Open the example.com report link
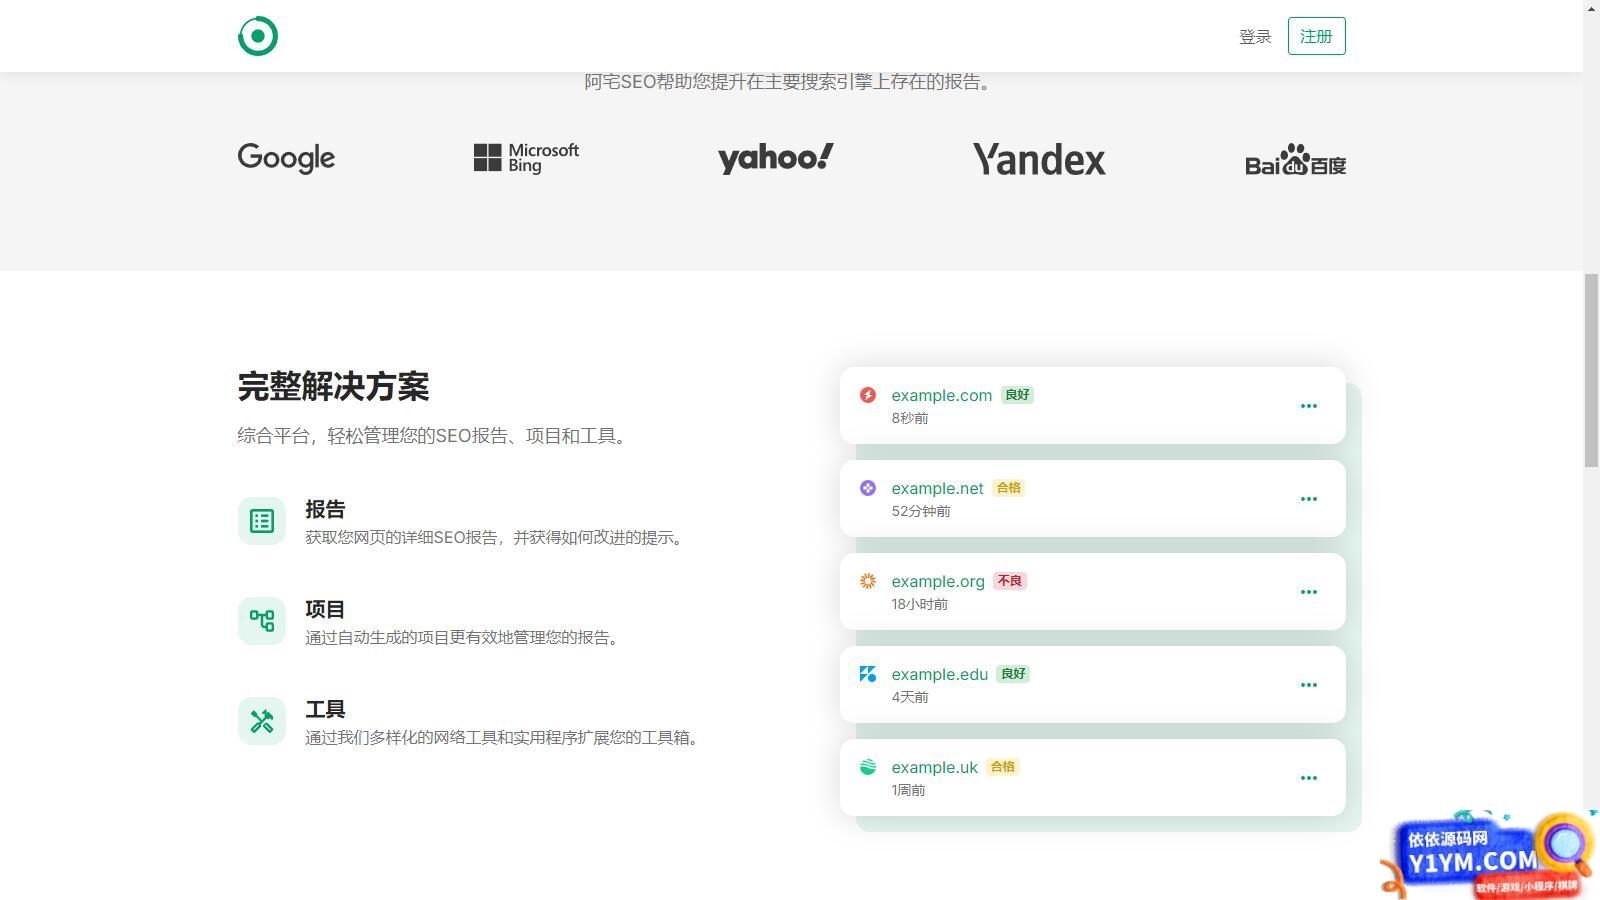This screenshot has height=900, width=1600. point(942,395)
